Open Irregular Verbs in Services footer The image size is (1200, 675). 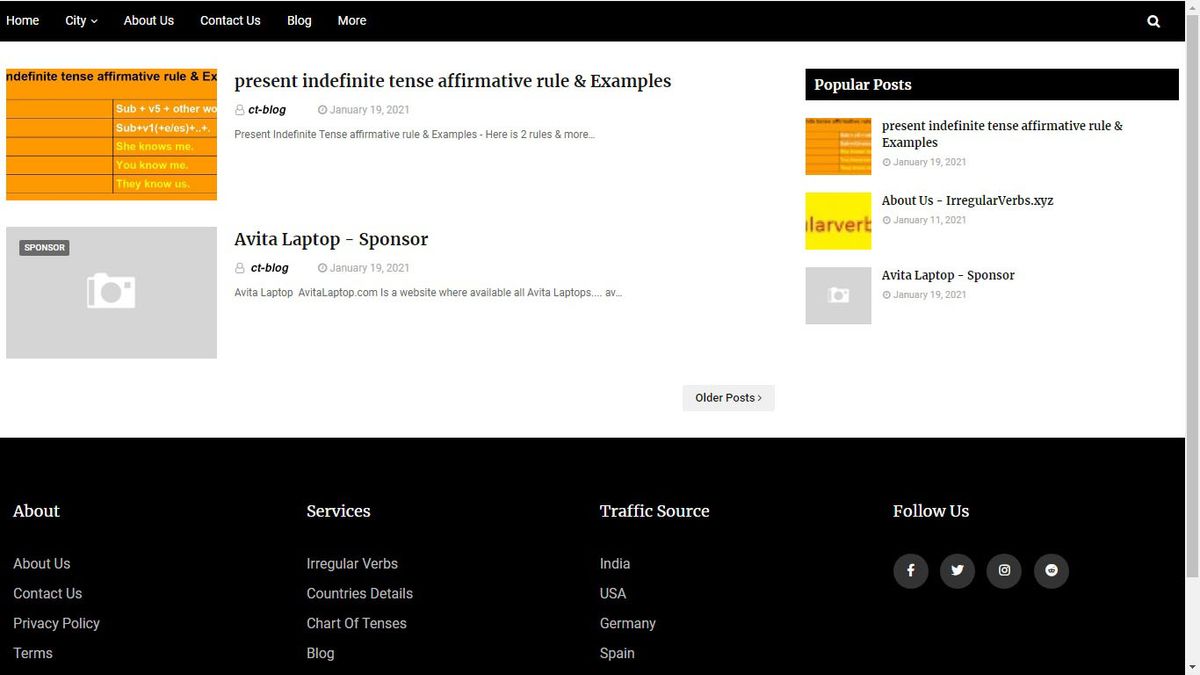tap(352, 563)
